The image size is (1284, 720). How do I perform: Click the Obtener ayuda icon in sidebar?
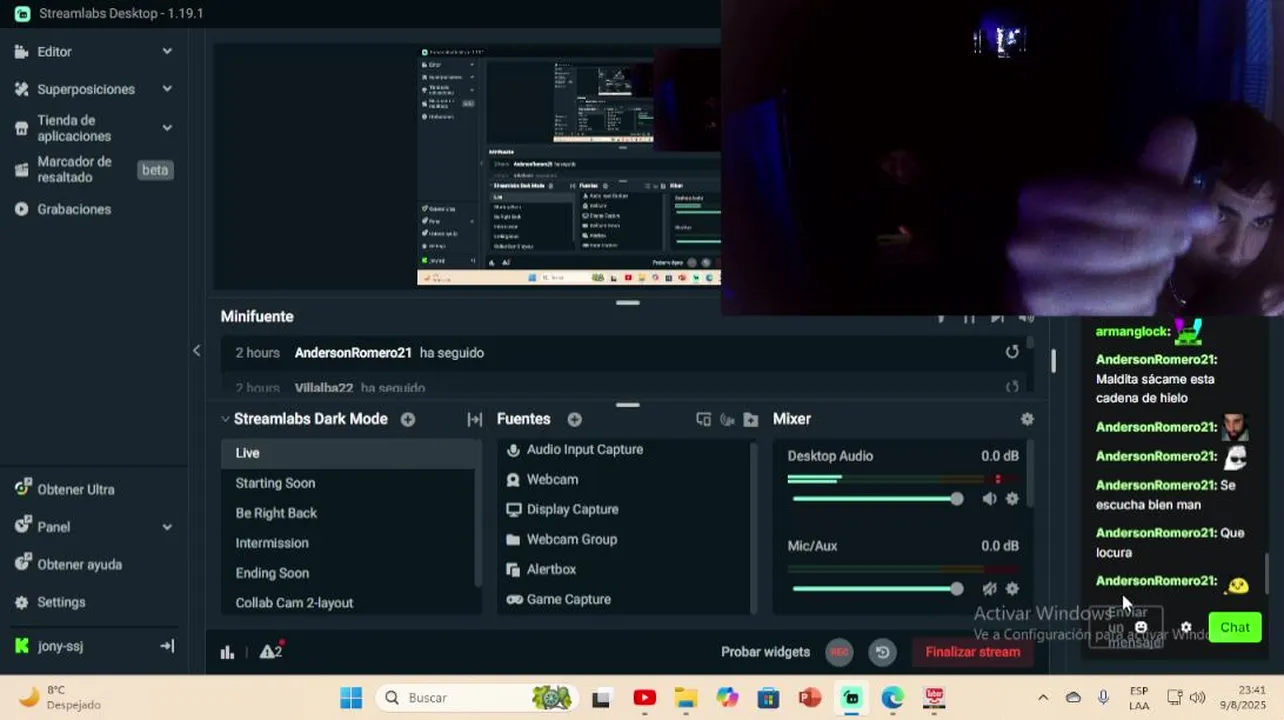click(x=22, y=564)
